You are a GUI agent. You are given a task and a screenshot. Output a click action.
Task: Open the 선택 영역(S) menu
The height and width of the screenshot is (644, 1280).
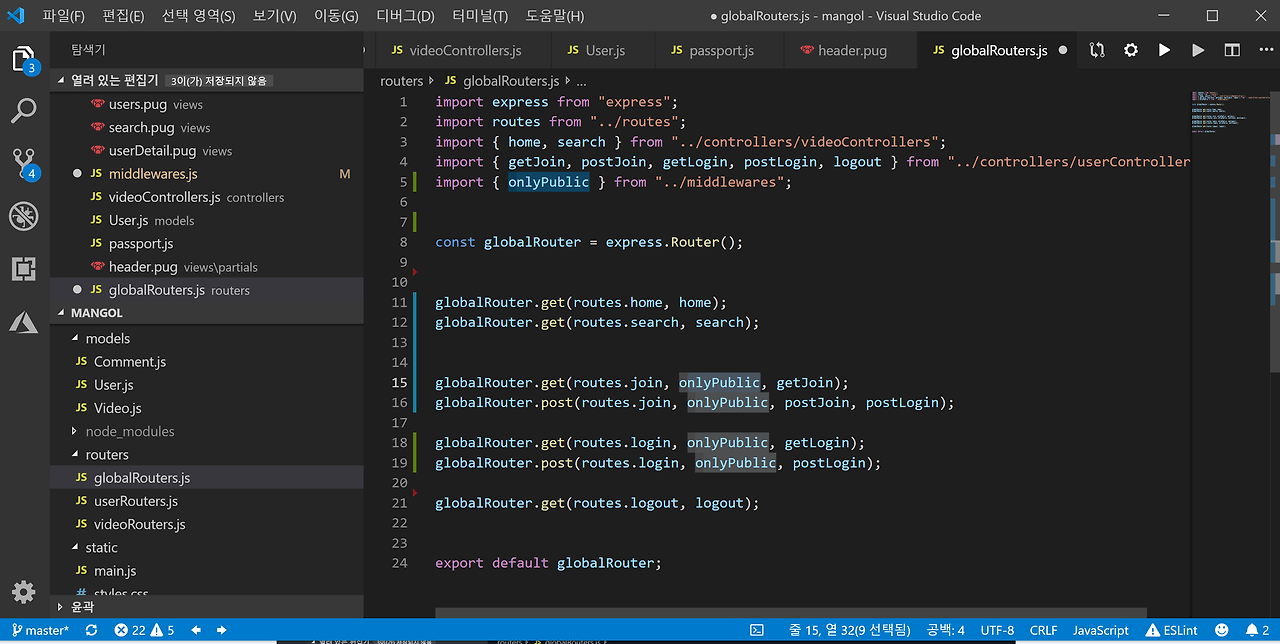198,16
